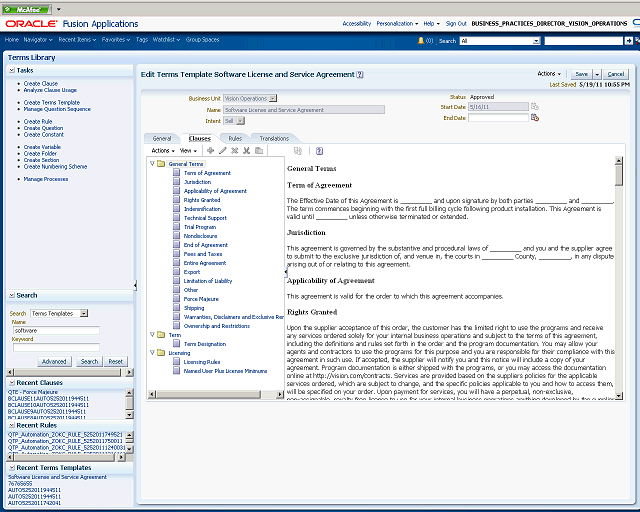Click the McAfee toolbar logo
Screen dimensions: 640x512
[27, 9]
